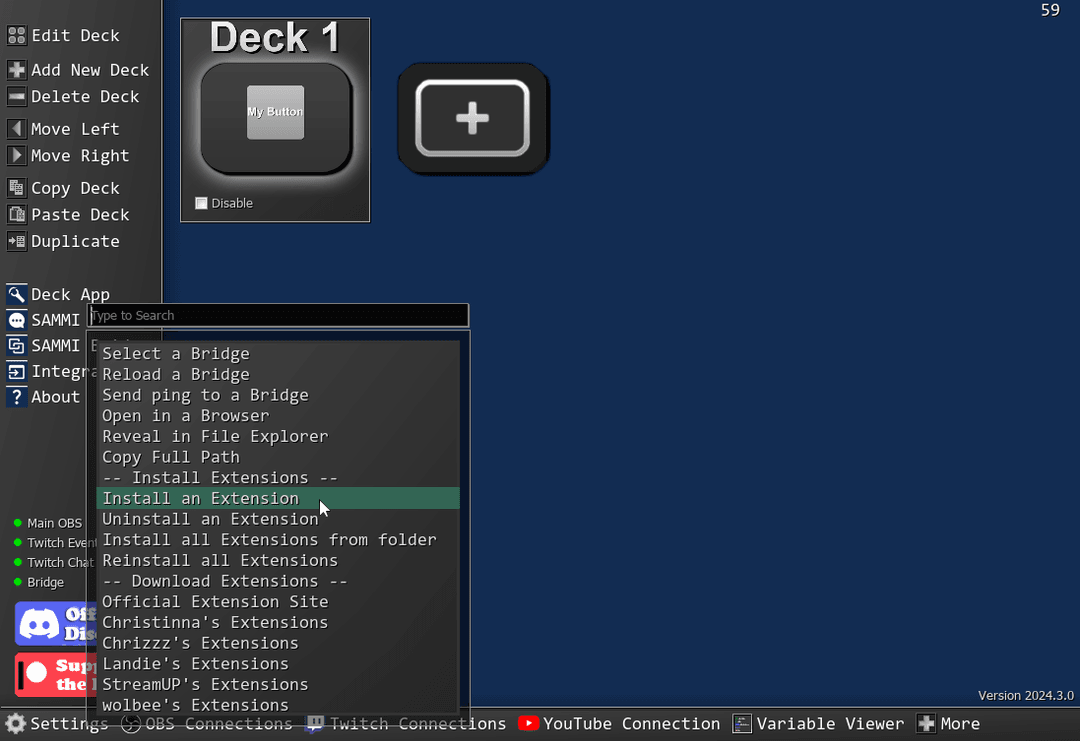Viewport: 1080px width, 741px height.
Task: Click the add new deck plus tile
Action: 472,118
